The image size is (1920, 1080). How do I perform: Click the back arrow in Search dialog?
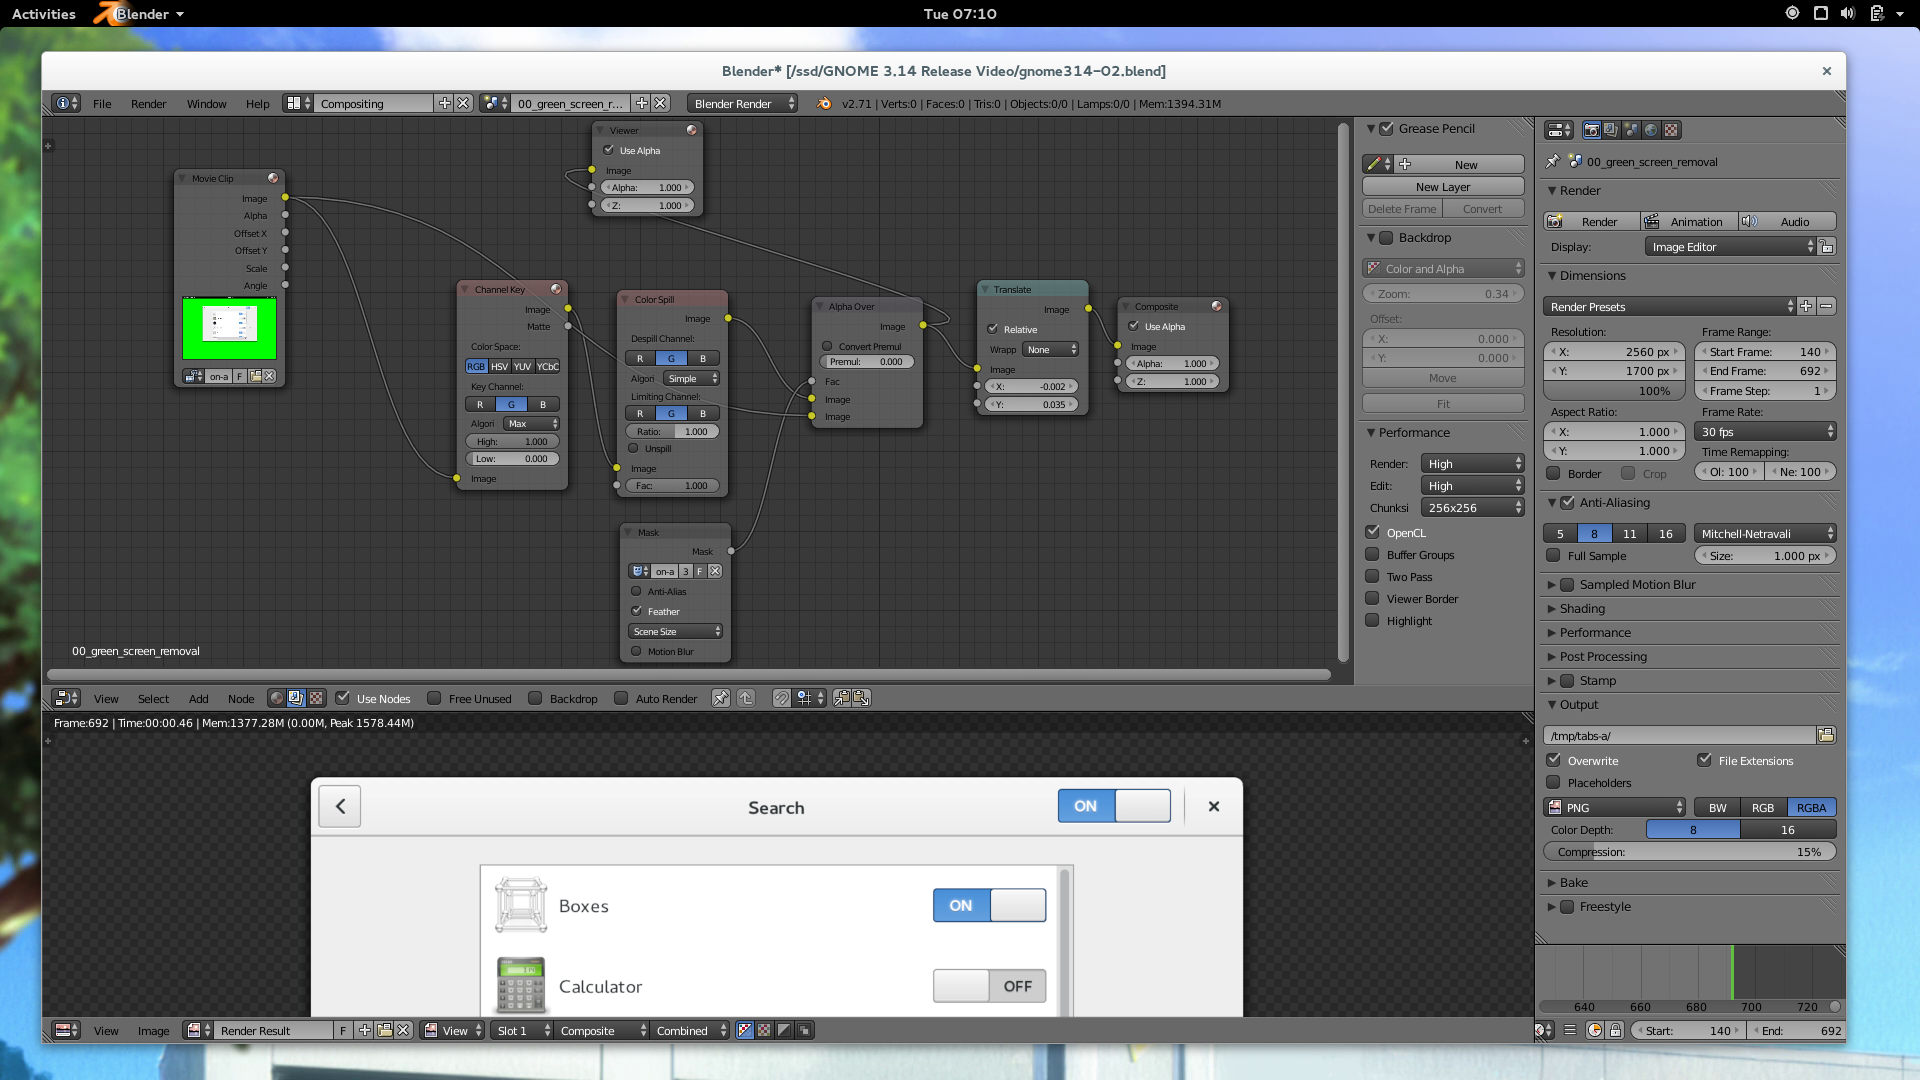pyautogui.click(x=340, y=806)
